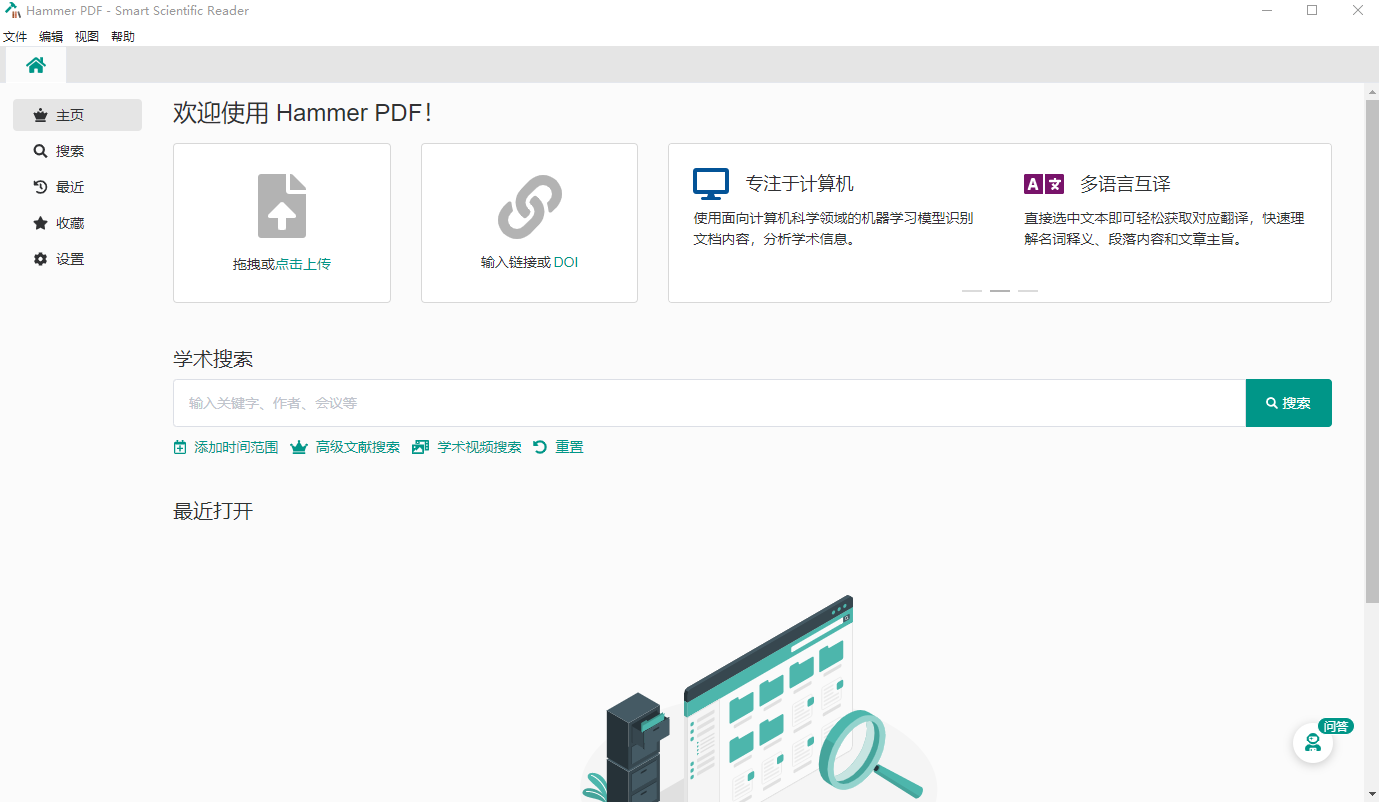Click the scrollbar down arrow
The width and height of the screenshot is (1379, 802).
click(1372, 795)
